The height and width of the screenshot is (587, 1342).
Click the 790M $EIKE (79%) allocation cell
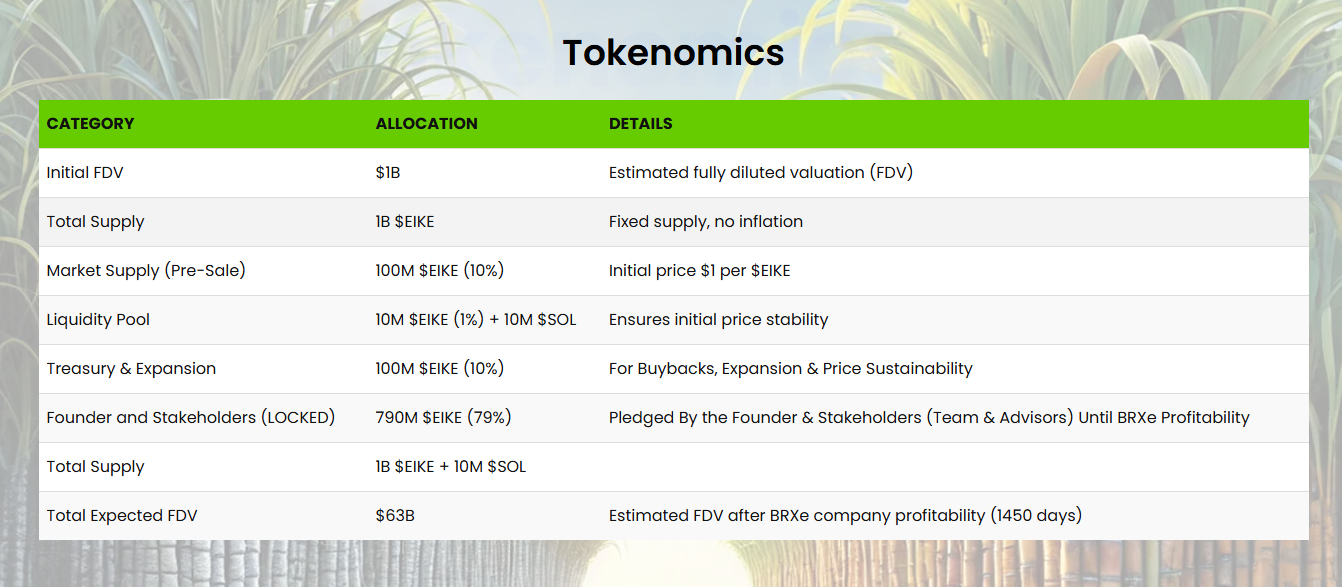[443, 418]
